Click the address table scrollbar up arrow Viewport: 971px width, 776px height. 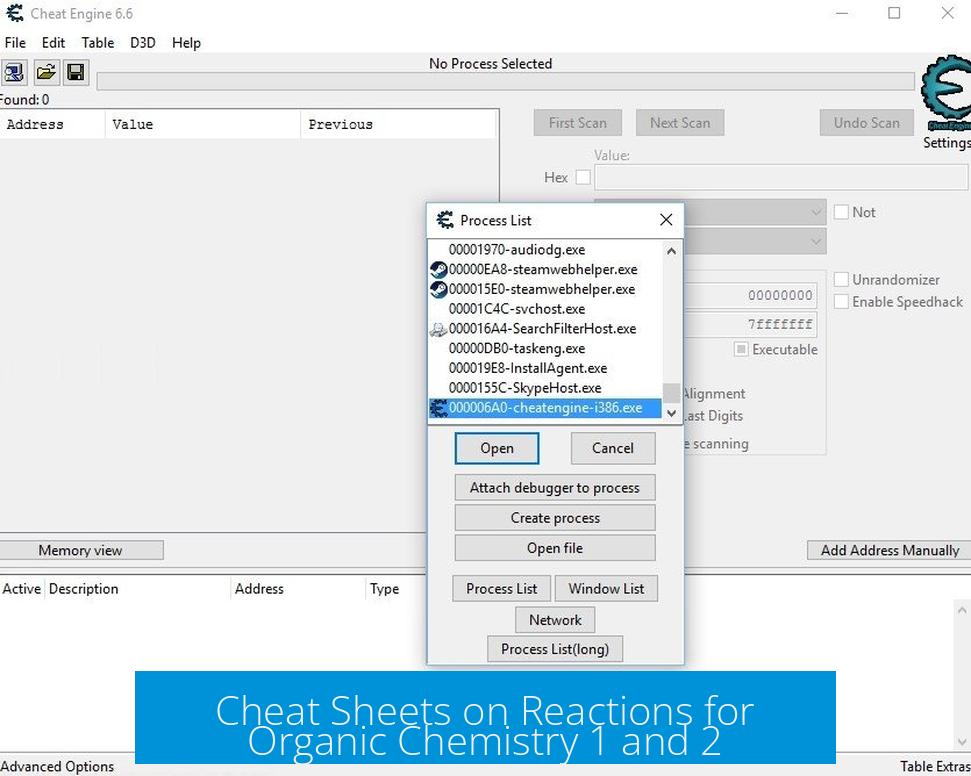point(962,610)
